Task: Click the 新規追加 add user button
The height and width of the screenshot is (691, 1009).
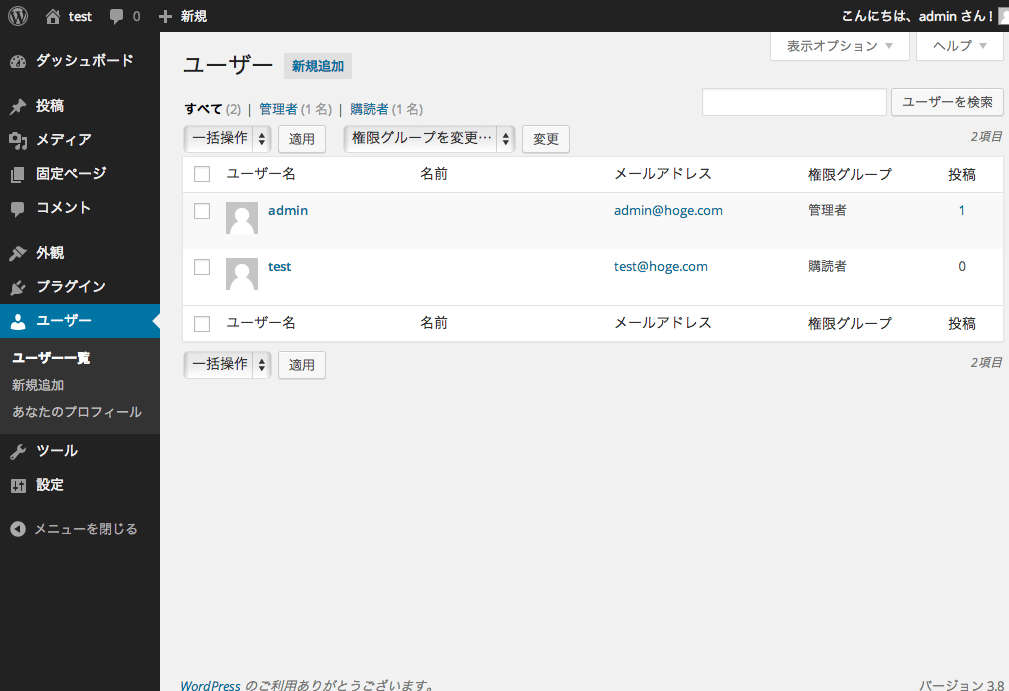Action: click(317, 66)
